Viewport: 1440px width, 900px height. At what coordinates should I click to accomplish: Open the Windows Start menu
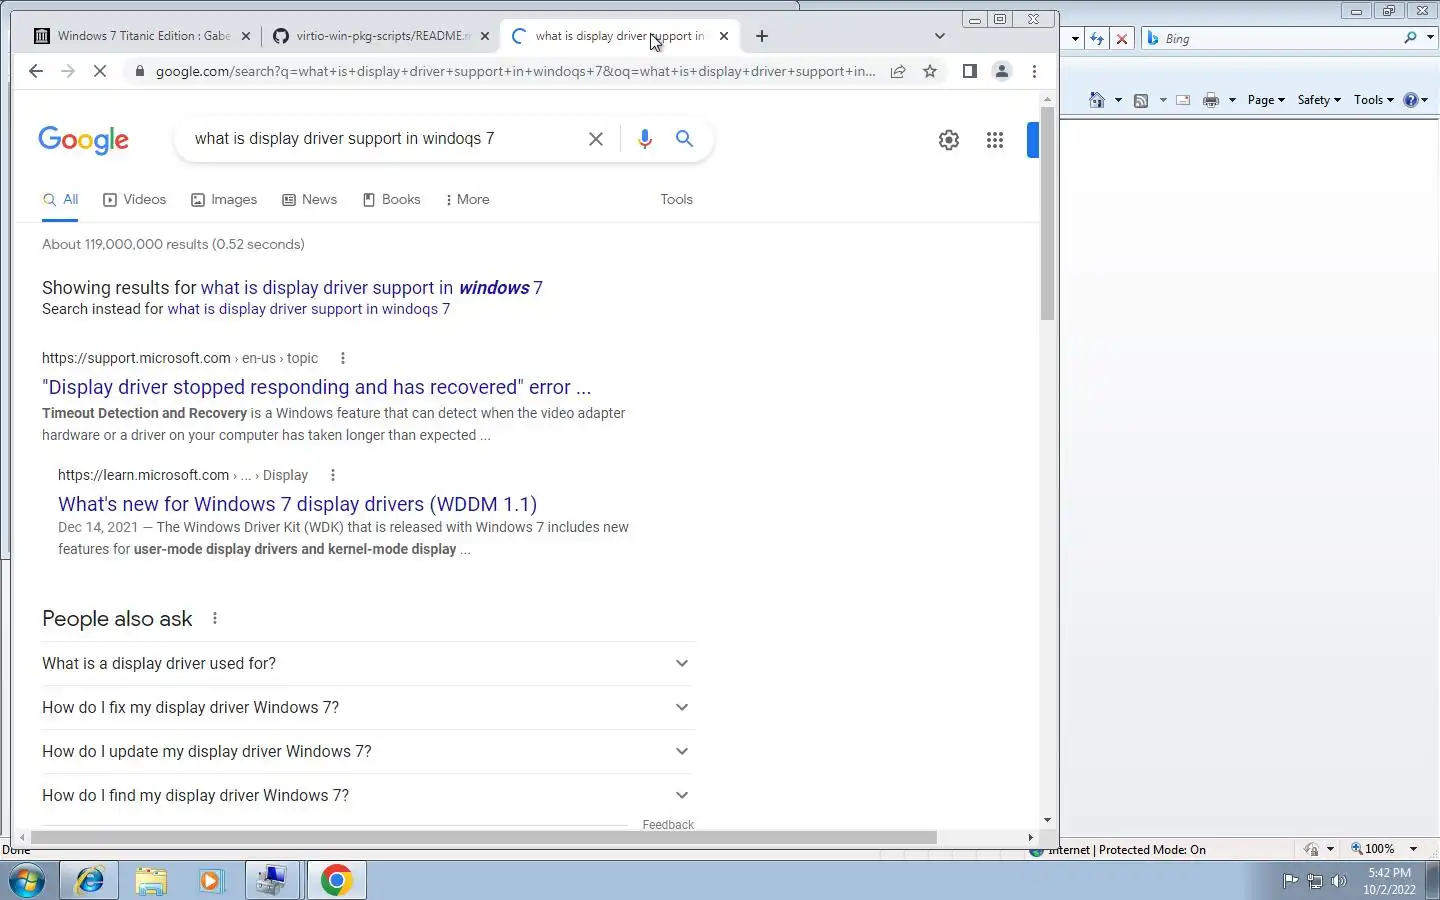pos(27,880)
